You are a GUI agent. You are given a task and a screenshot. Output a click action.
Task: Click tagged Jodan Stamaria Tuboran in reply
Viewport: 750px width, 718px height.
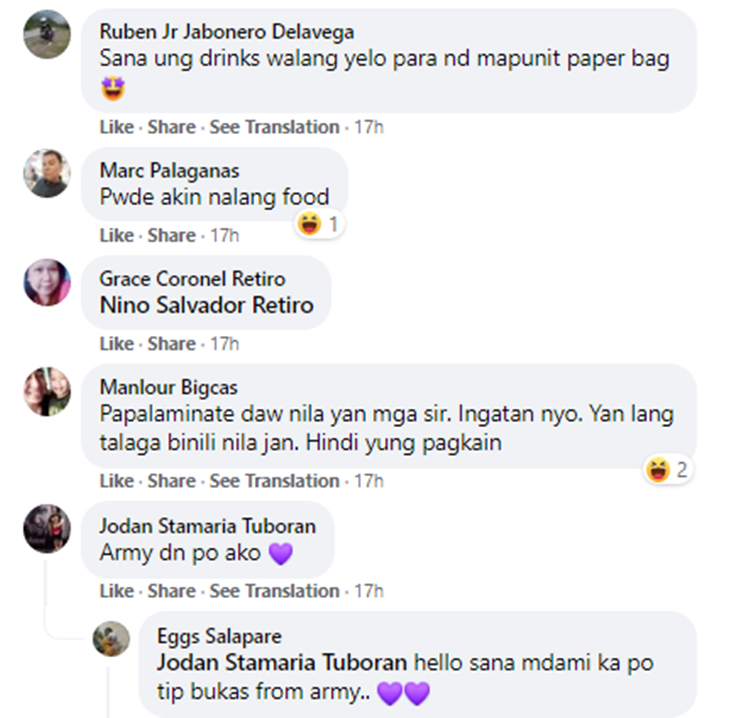tap(282, 663)
